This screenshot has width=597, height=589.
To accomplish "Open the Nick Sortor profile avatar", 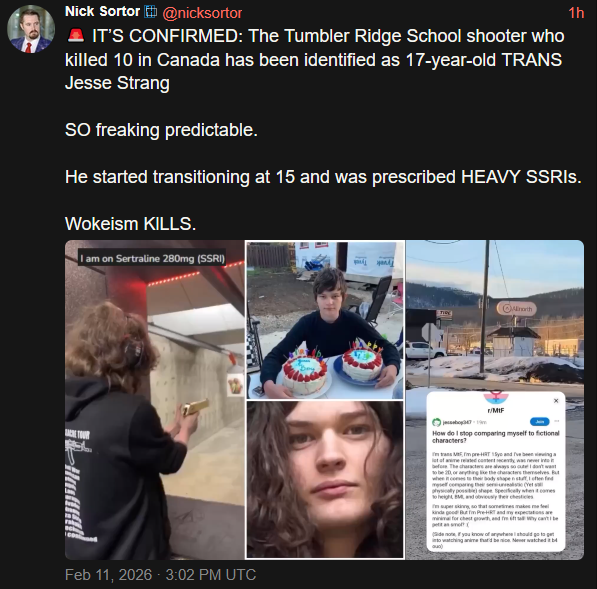I will [31, 29].
